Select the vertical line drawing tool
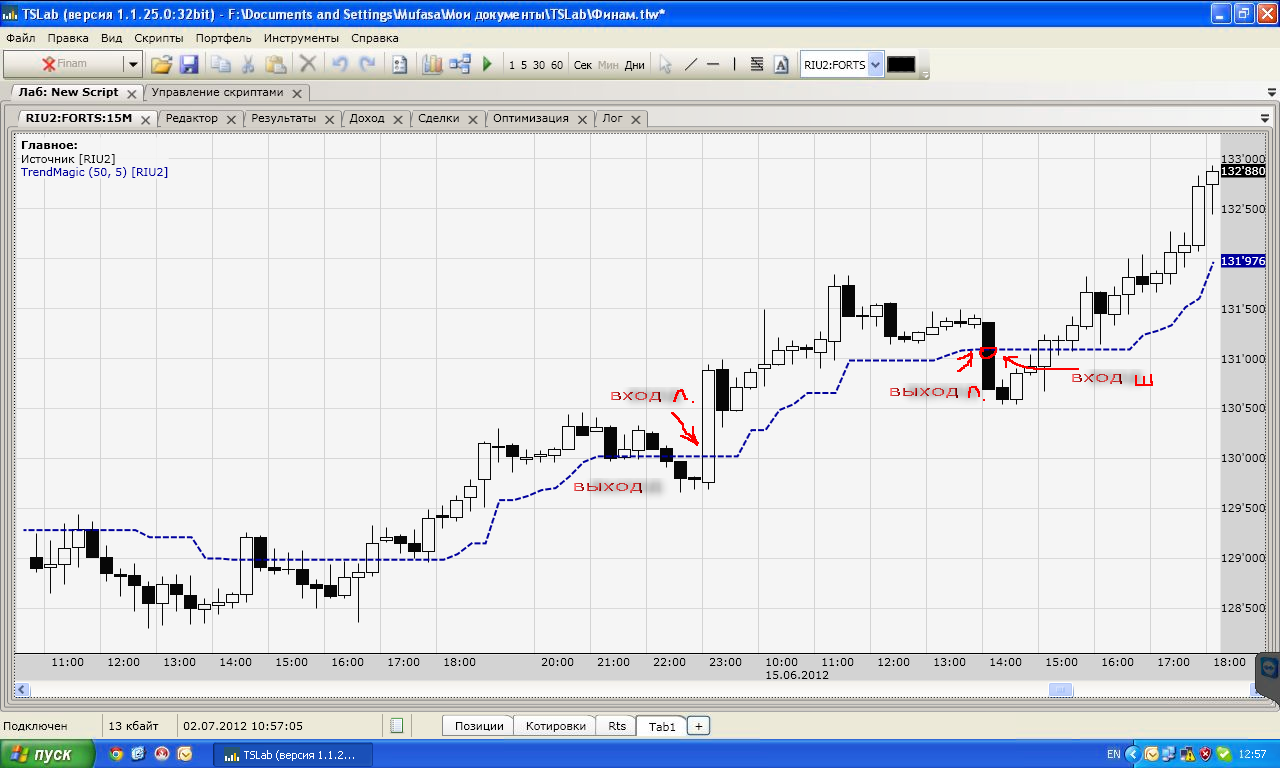This screenshot has height=768, width=1280. tap(734, 65)
